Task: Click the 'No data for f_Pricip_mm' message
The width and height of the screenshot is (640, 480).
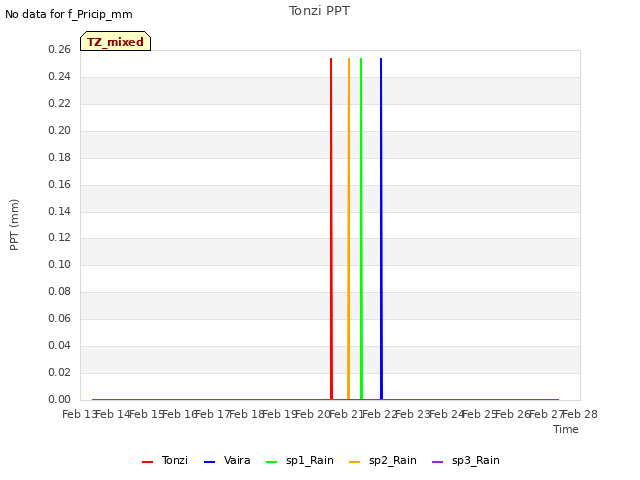Action: click(69, 14)
